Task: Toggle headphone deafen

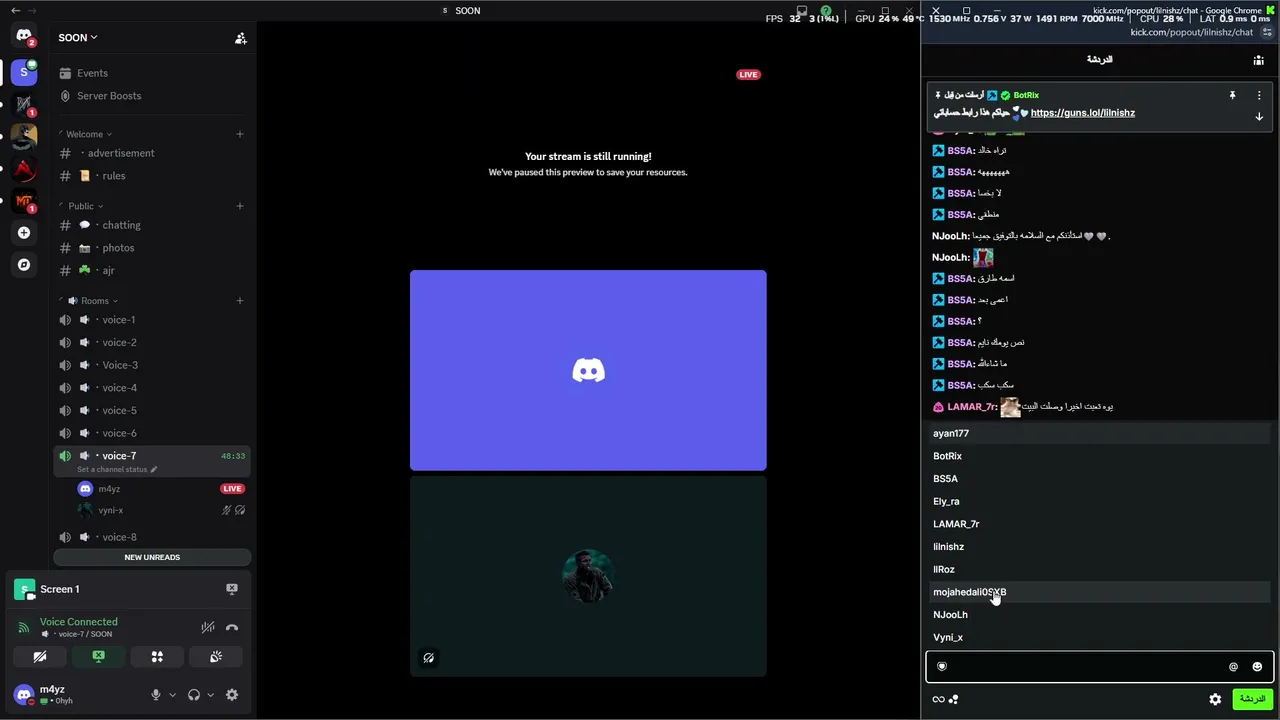Action: pyautogui.click(x=194, y=695)
